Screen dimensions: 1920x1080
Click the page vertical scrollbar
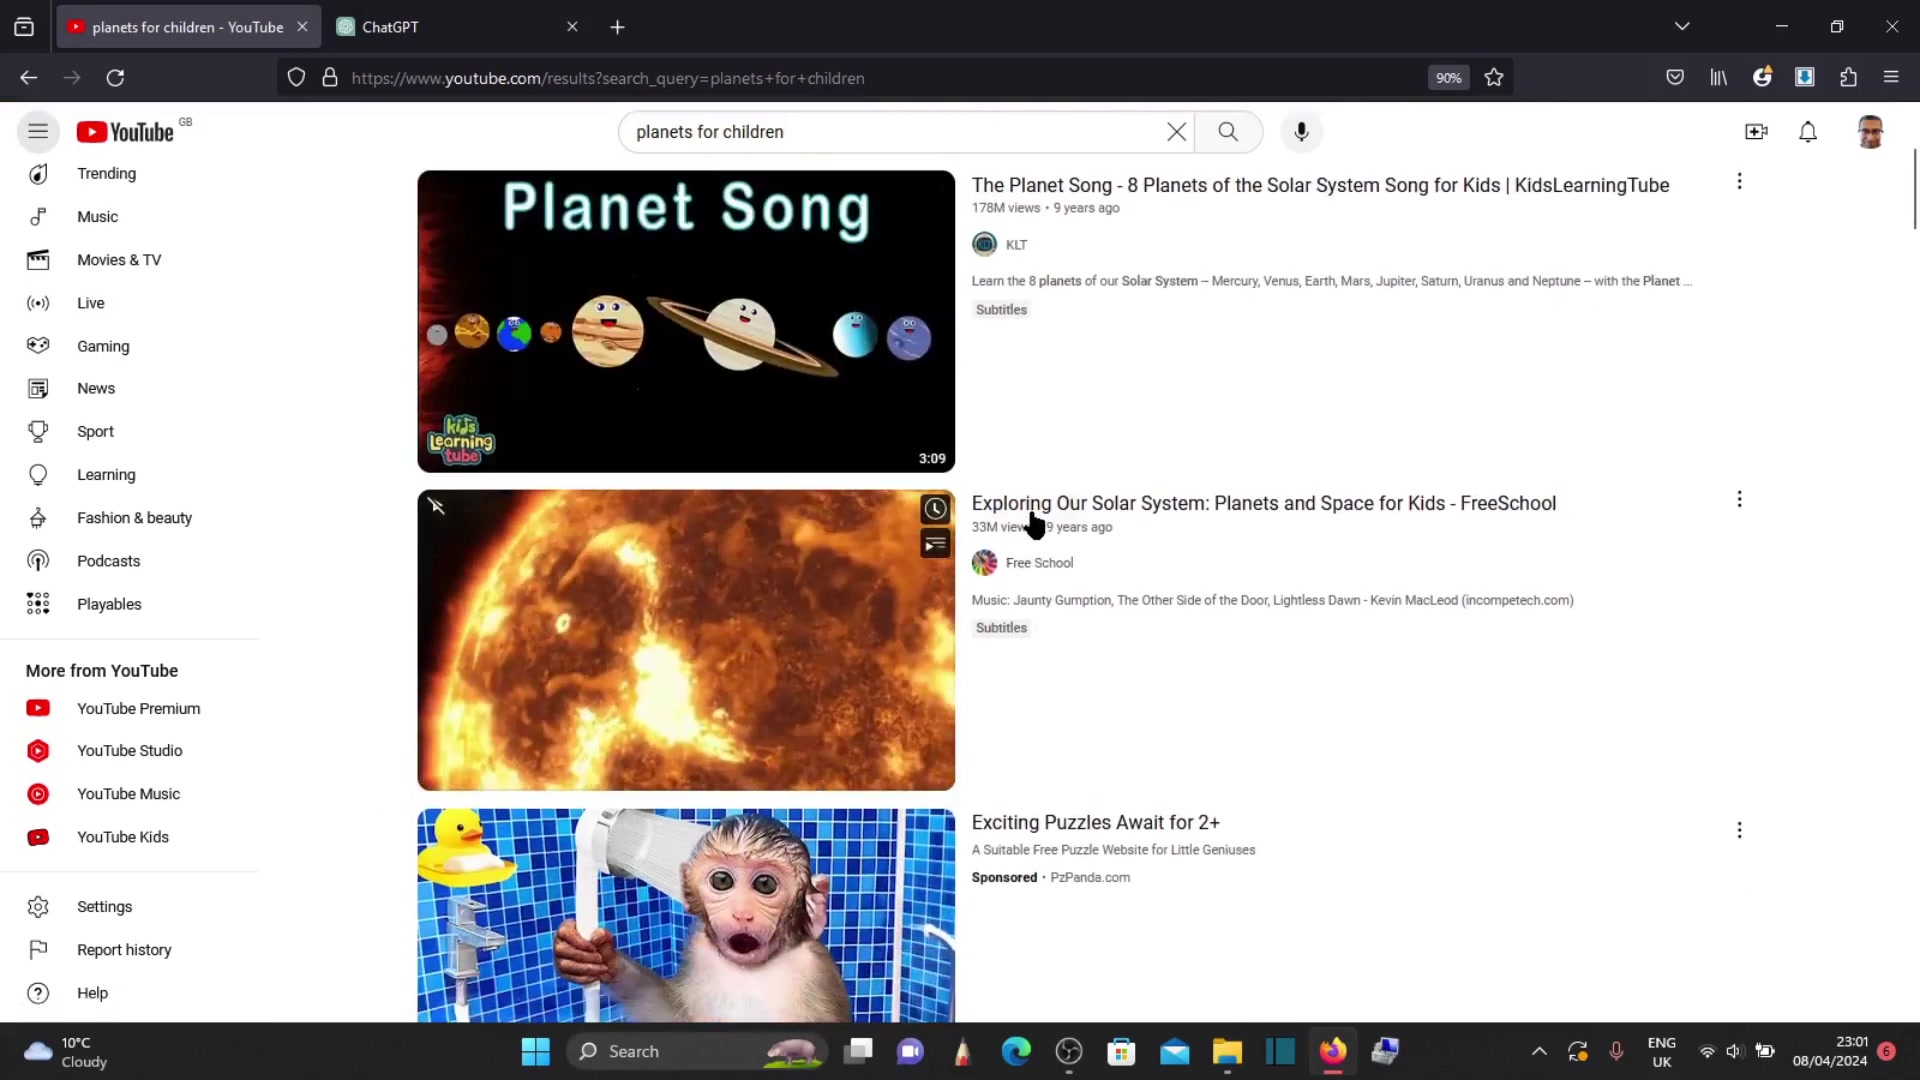tap(1914, 190)
